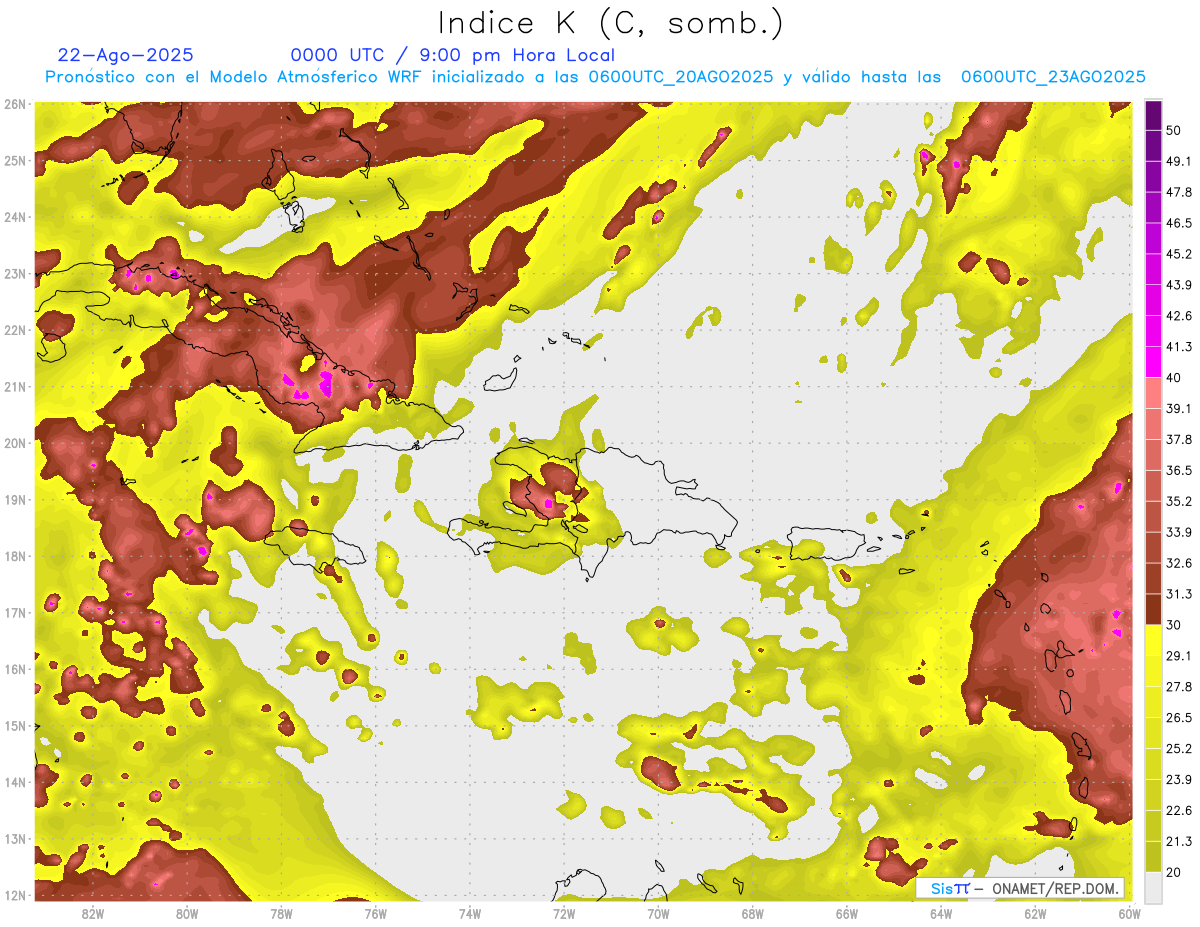Click the '15N' latitude label

tap(15, 725)
